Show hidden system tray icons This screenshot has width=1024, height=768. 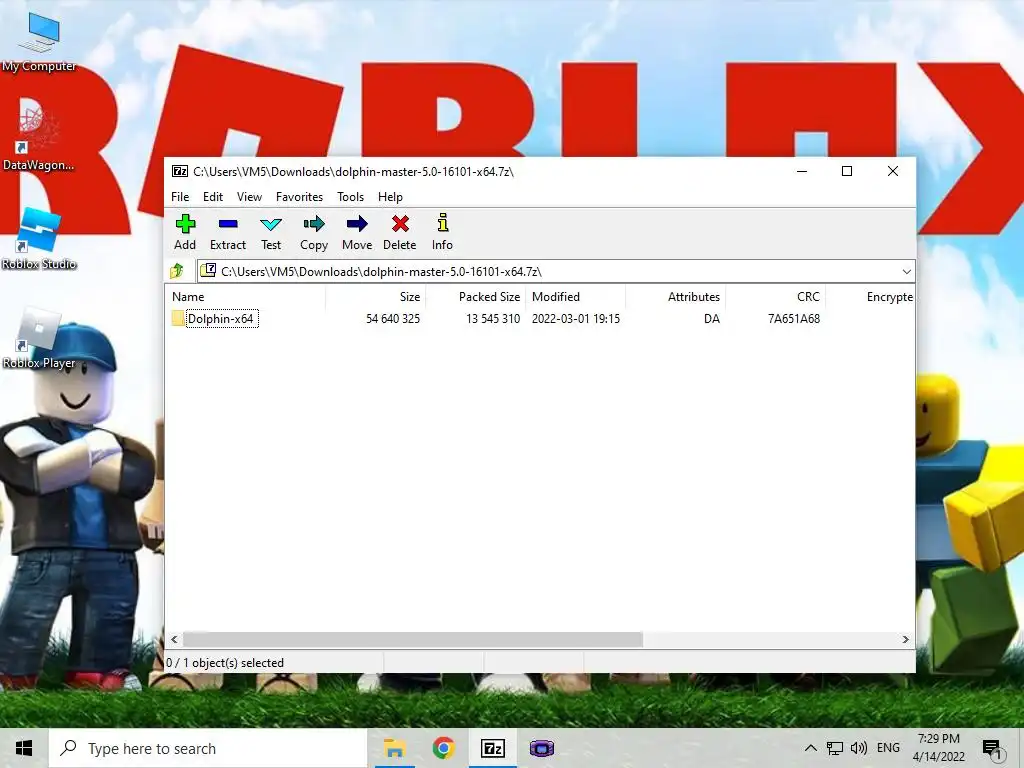coord(810,748)
